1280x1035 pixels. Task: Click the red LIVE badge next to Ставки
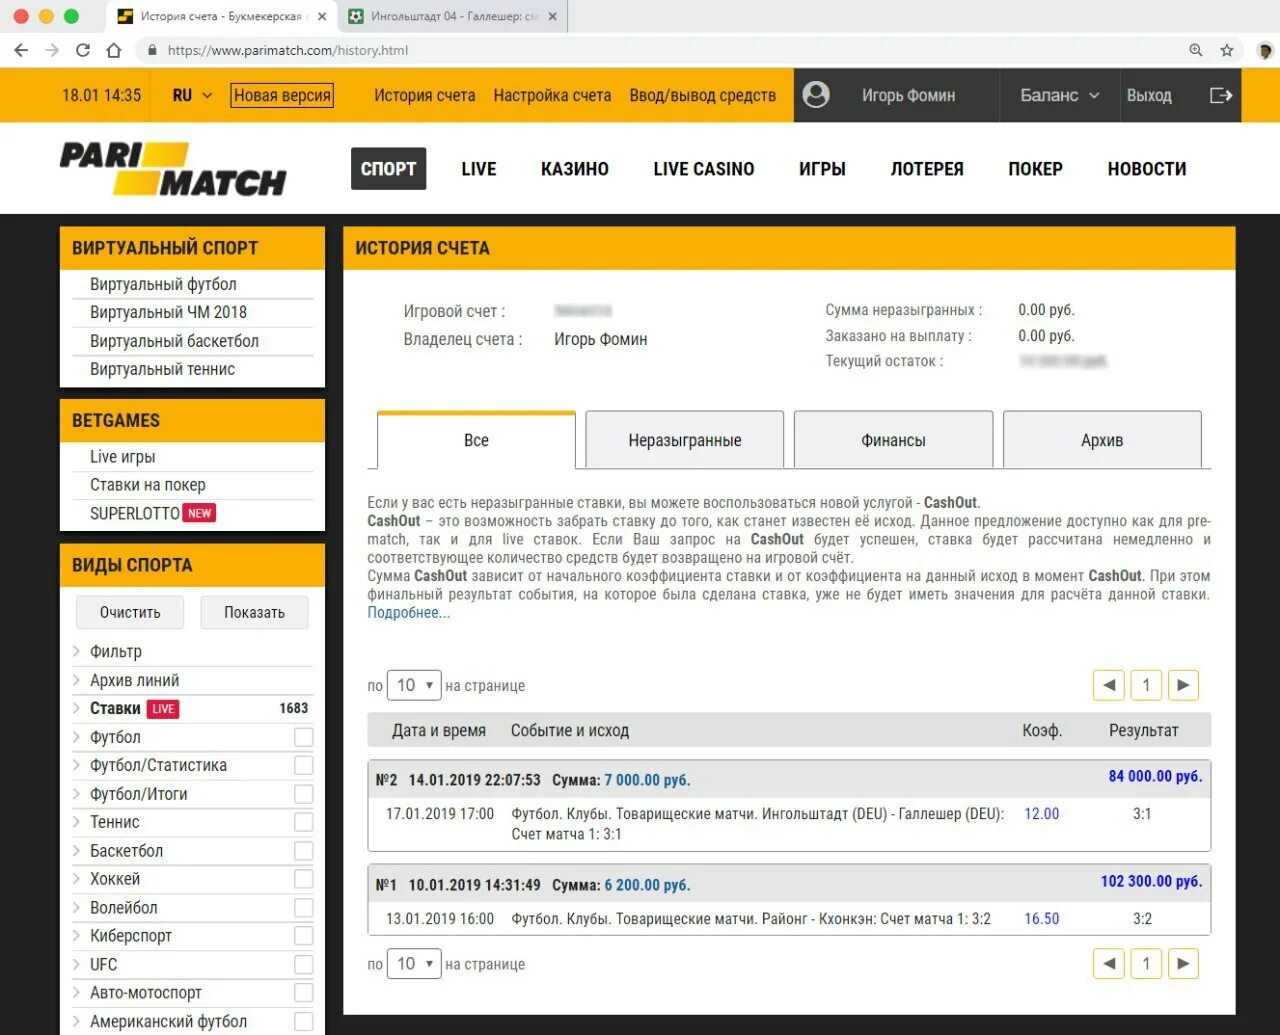pos(163,709)
